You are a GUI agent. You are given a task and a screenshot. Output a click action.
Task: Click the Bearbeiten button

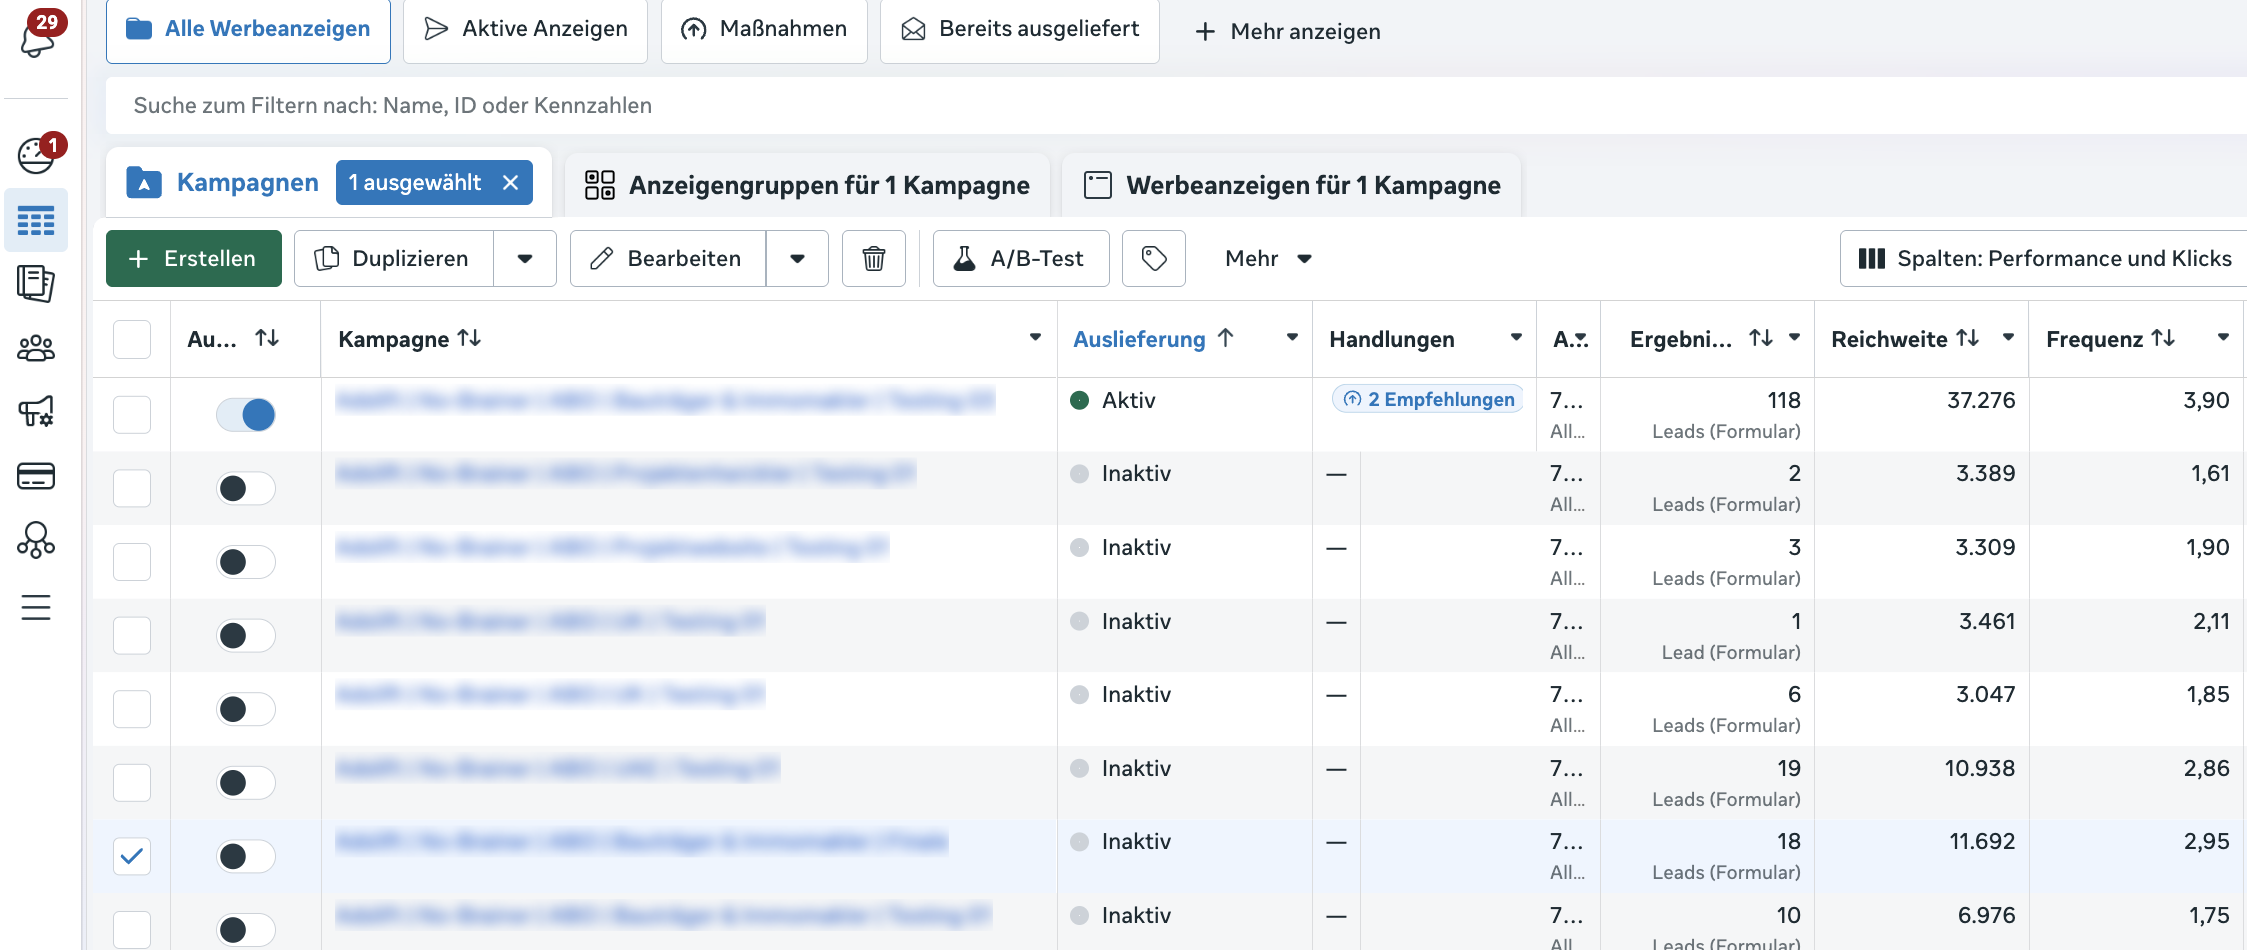668,259
